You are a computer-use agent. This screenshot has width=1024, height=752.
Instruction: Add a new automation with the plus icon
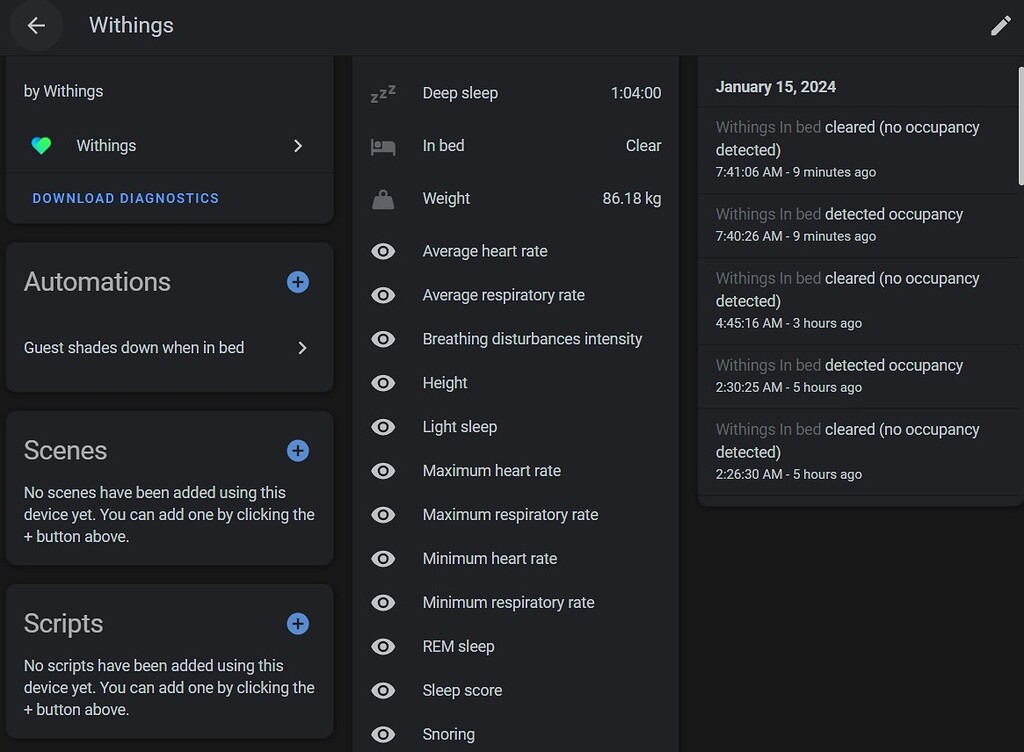point(297,282)
